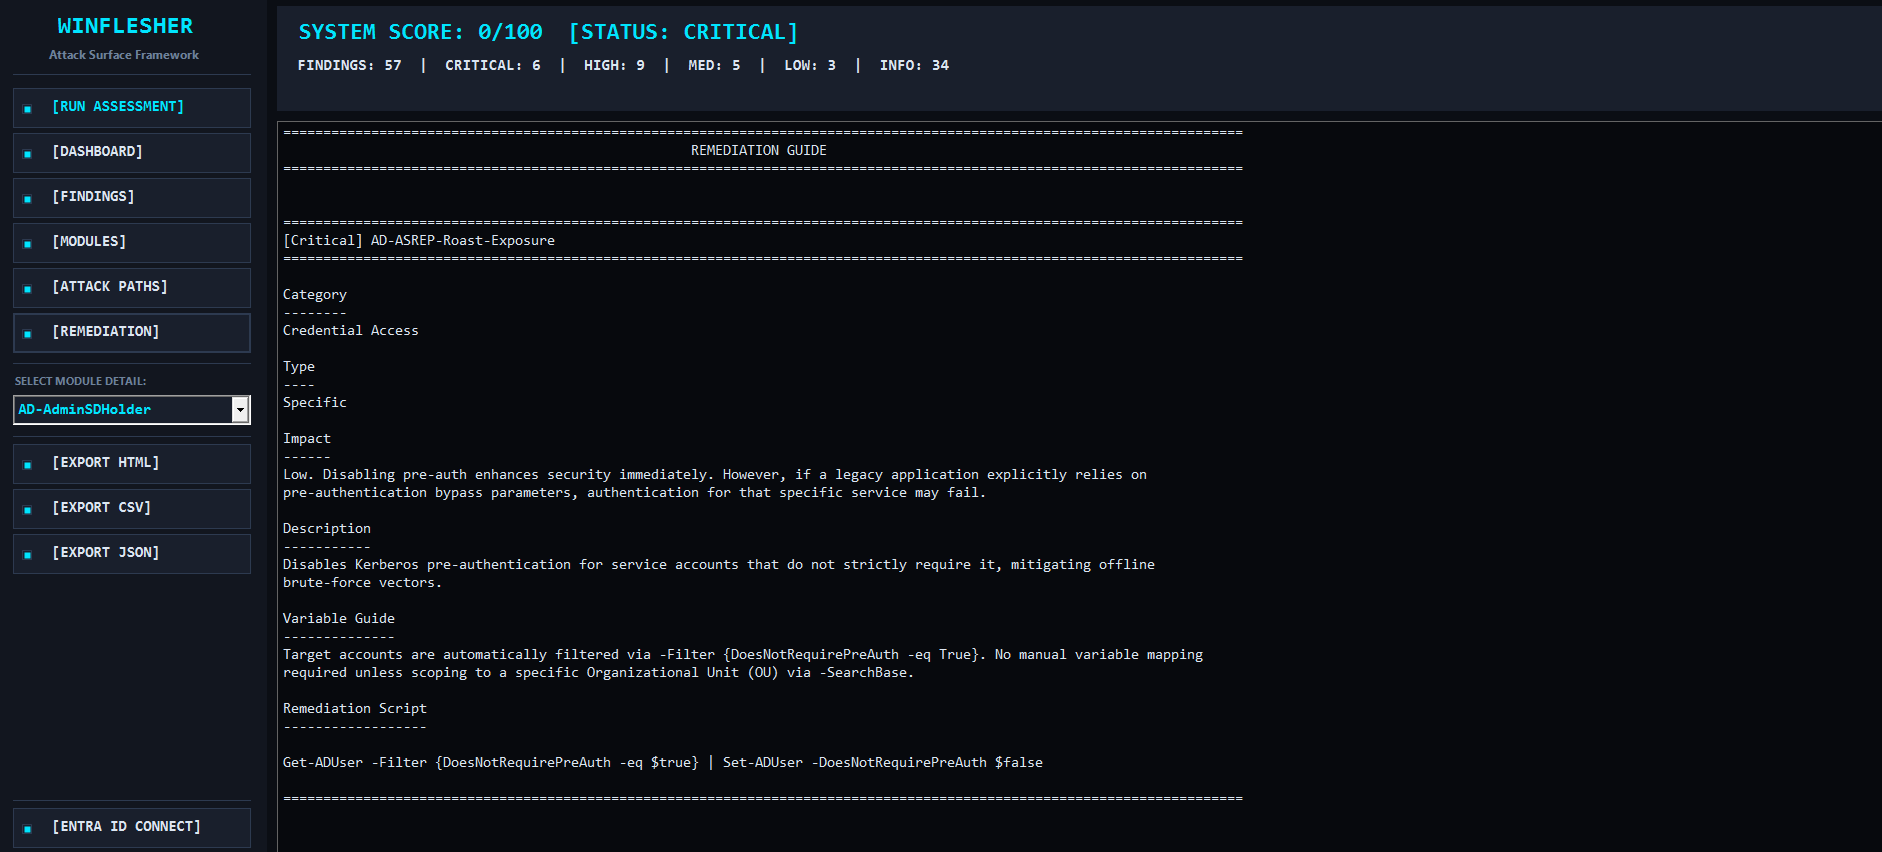The height and width of the screenshot is (852, 1882).
Task: Click square bullet icon next to Entra ID Connect
Action: [x=28, y=829]
